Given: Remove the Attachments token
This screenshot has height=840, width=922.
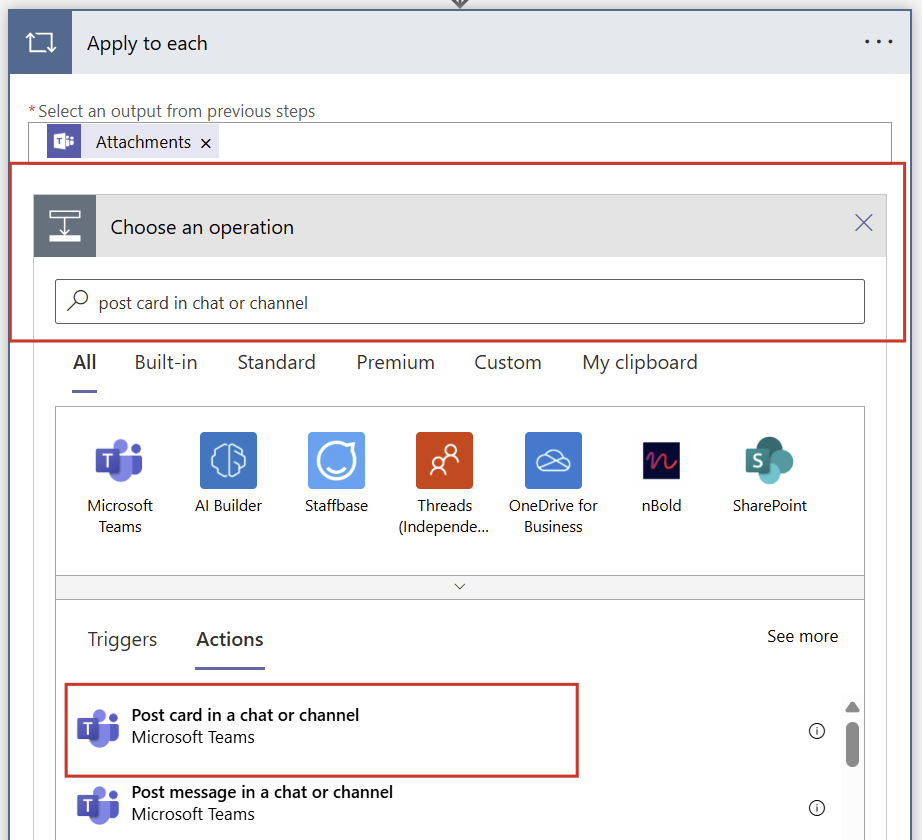Looking at the screenshot, I should (206, 143).
